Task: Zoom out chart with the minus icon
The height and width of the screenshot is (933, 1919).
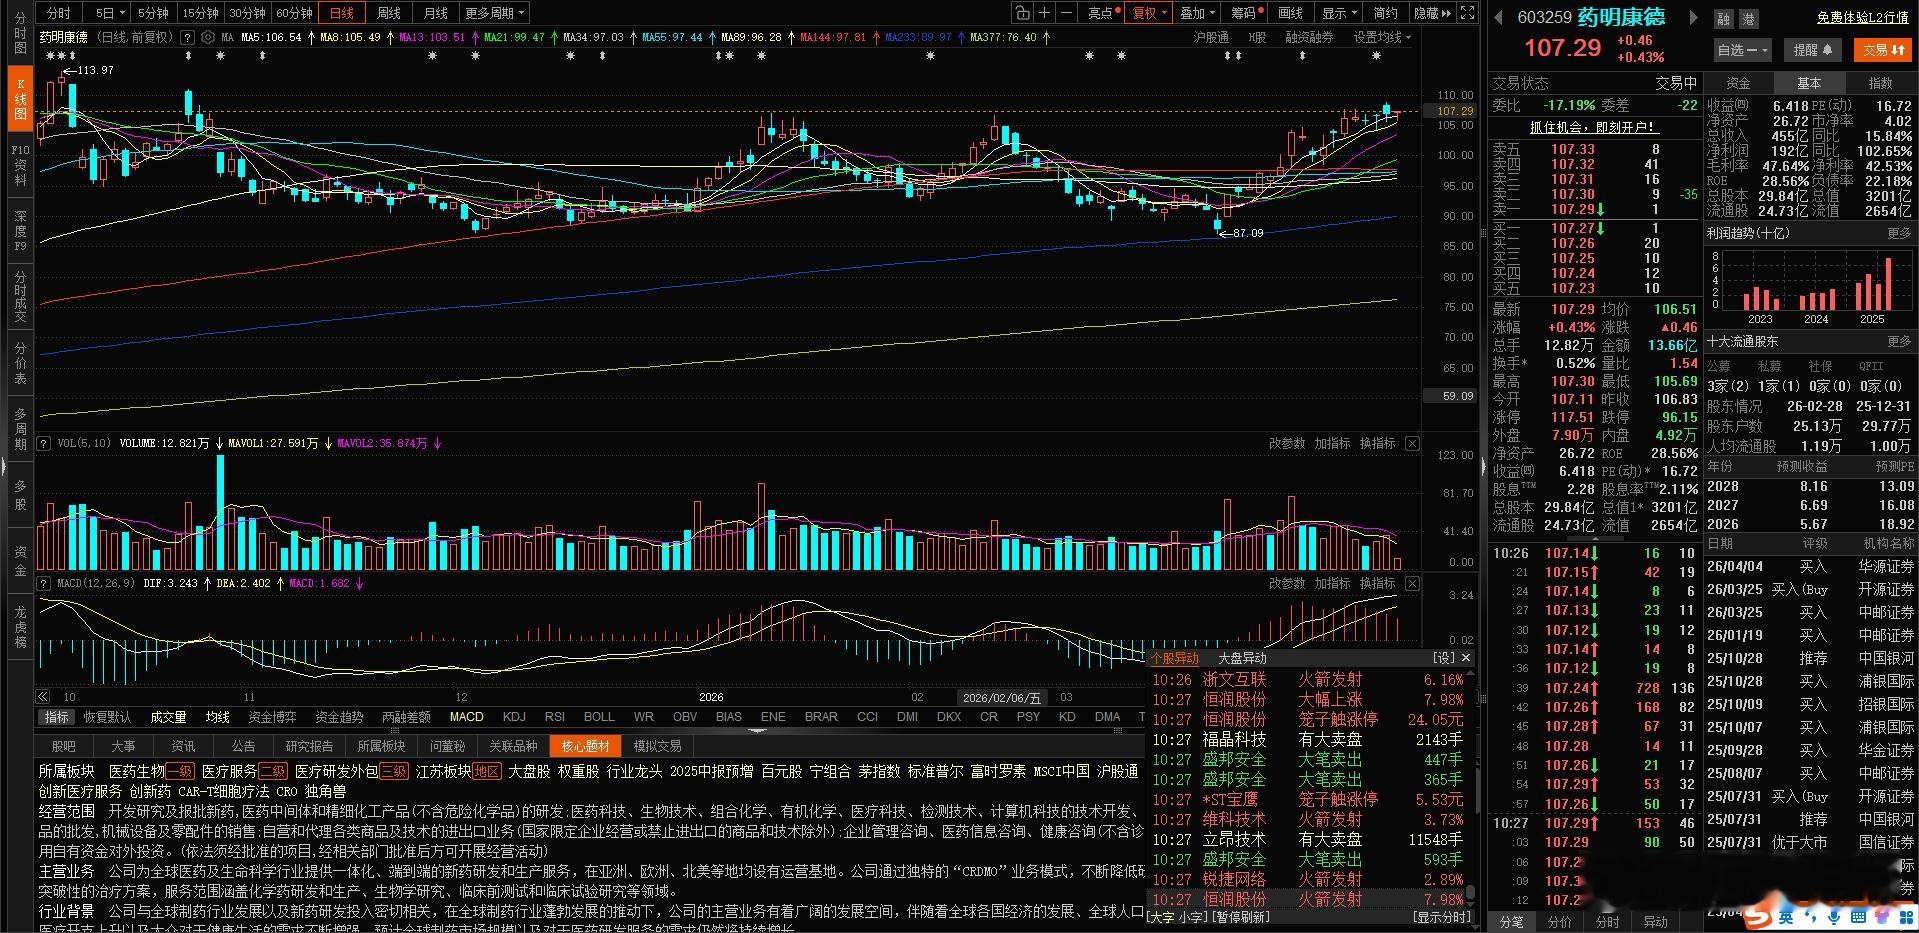Action: (1066, 13)
